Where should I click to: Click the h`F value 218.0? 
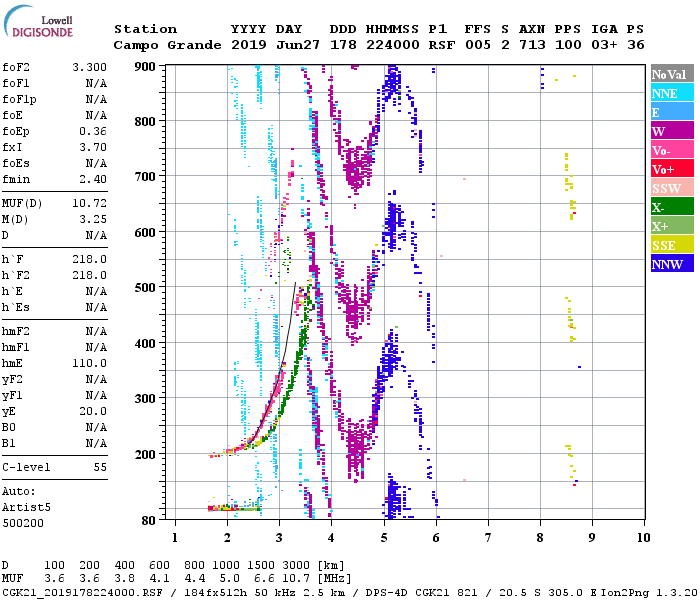tap(89, 259)
